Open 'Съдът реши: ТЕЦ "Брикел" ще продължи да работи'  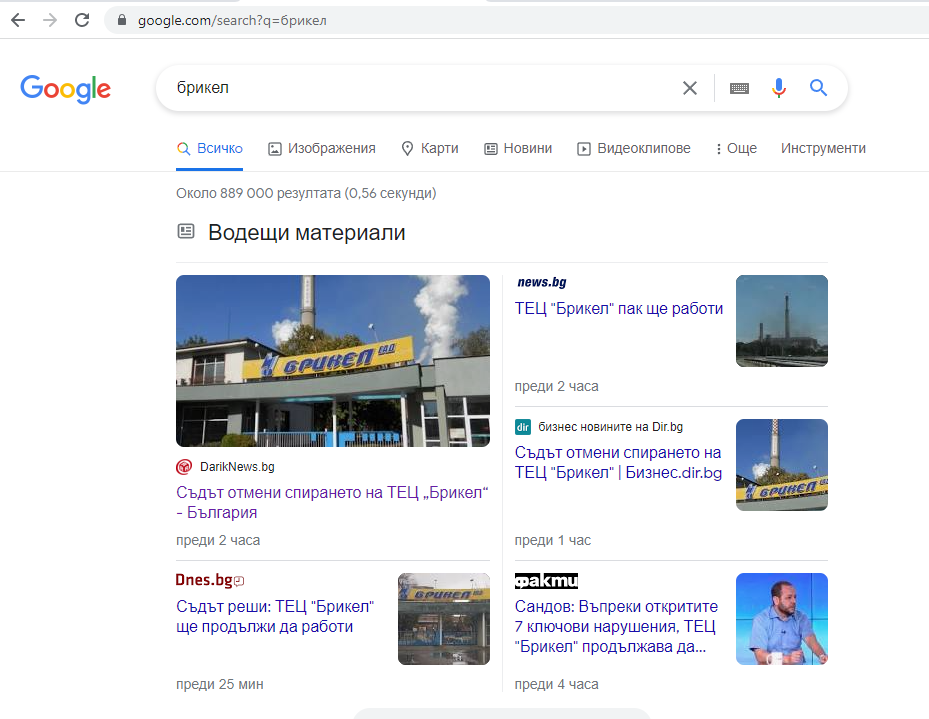click(x=275, y=617)
